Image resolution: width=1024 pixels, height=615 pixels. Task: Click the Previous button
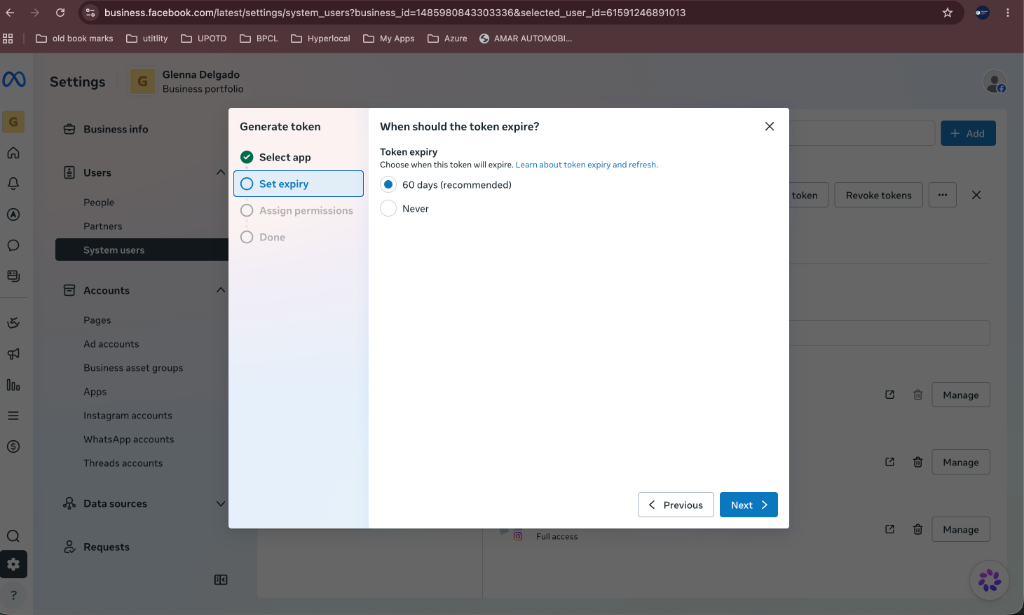tap(675, 505)
